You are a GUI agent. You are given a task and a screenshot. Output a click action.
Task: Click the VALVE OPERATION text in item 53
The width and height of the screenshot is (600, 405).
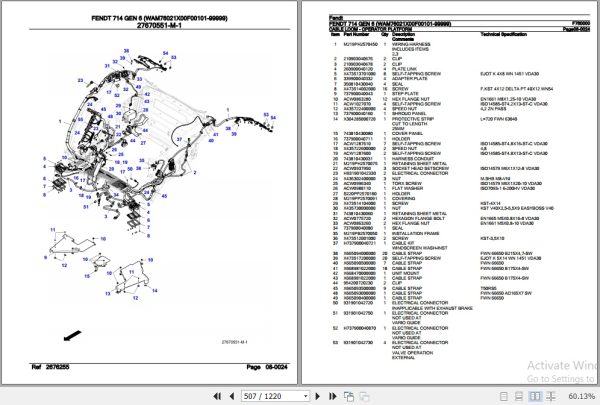click(412, 353)
